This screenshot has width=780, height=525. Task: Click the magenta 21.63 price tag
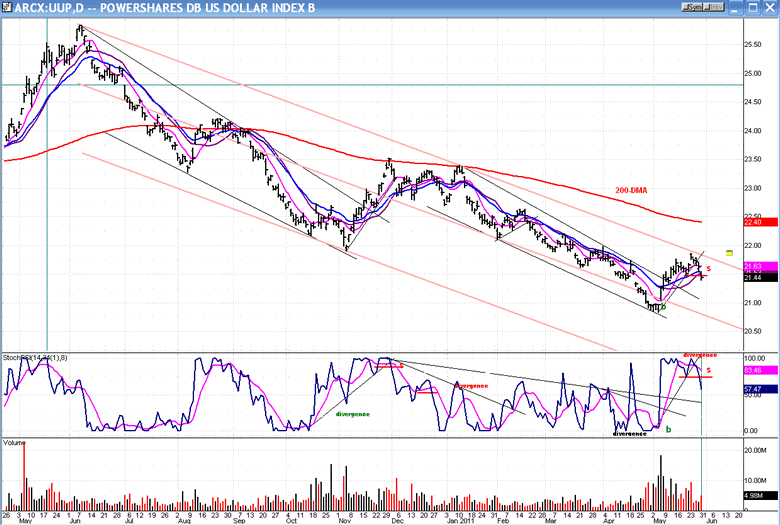click(759, 266)
